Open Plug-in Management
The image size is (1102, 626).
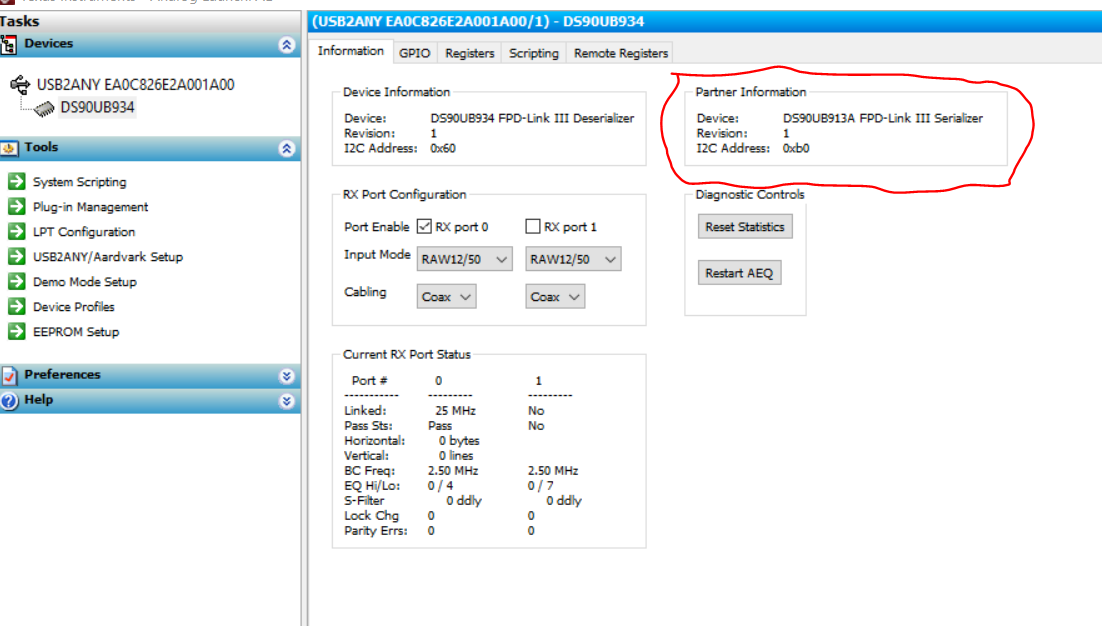pos(91,207)
